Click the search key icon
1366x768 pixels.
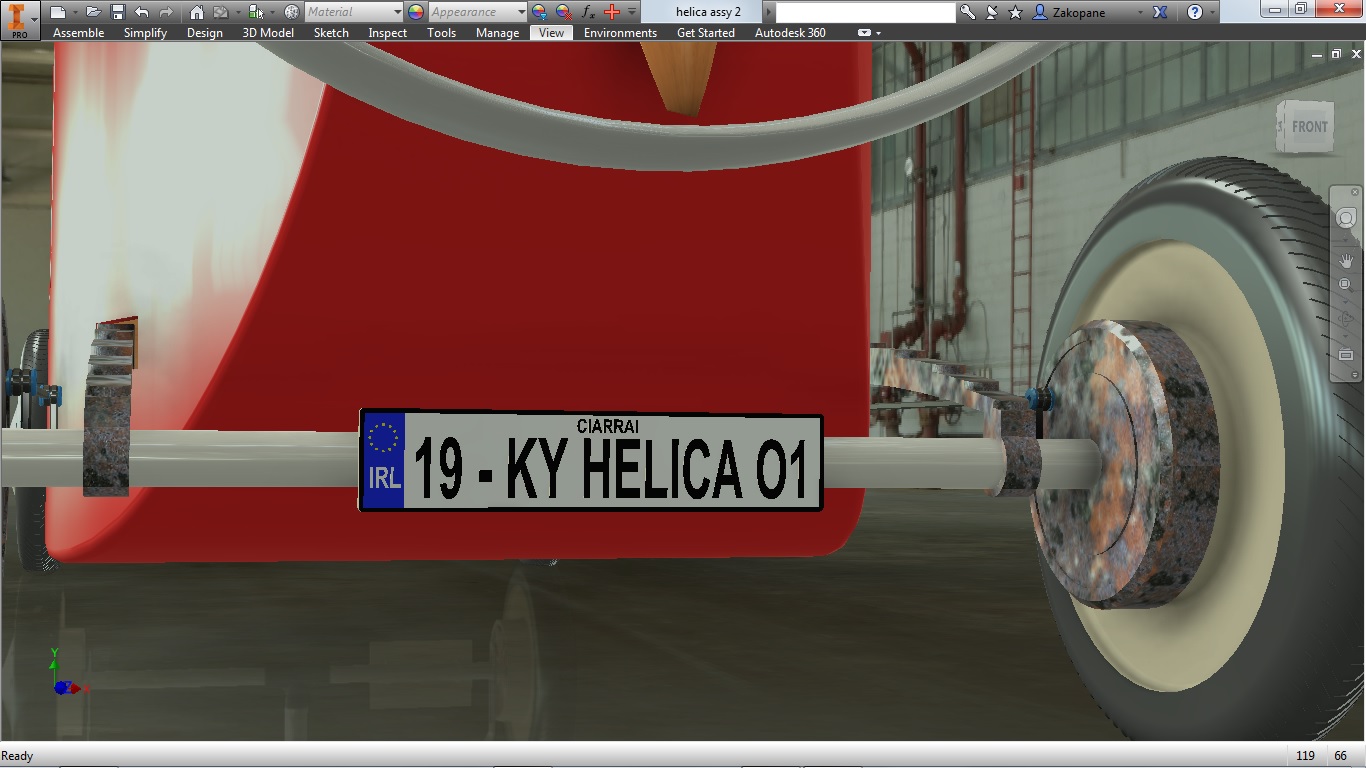coord(967,12)
